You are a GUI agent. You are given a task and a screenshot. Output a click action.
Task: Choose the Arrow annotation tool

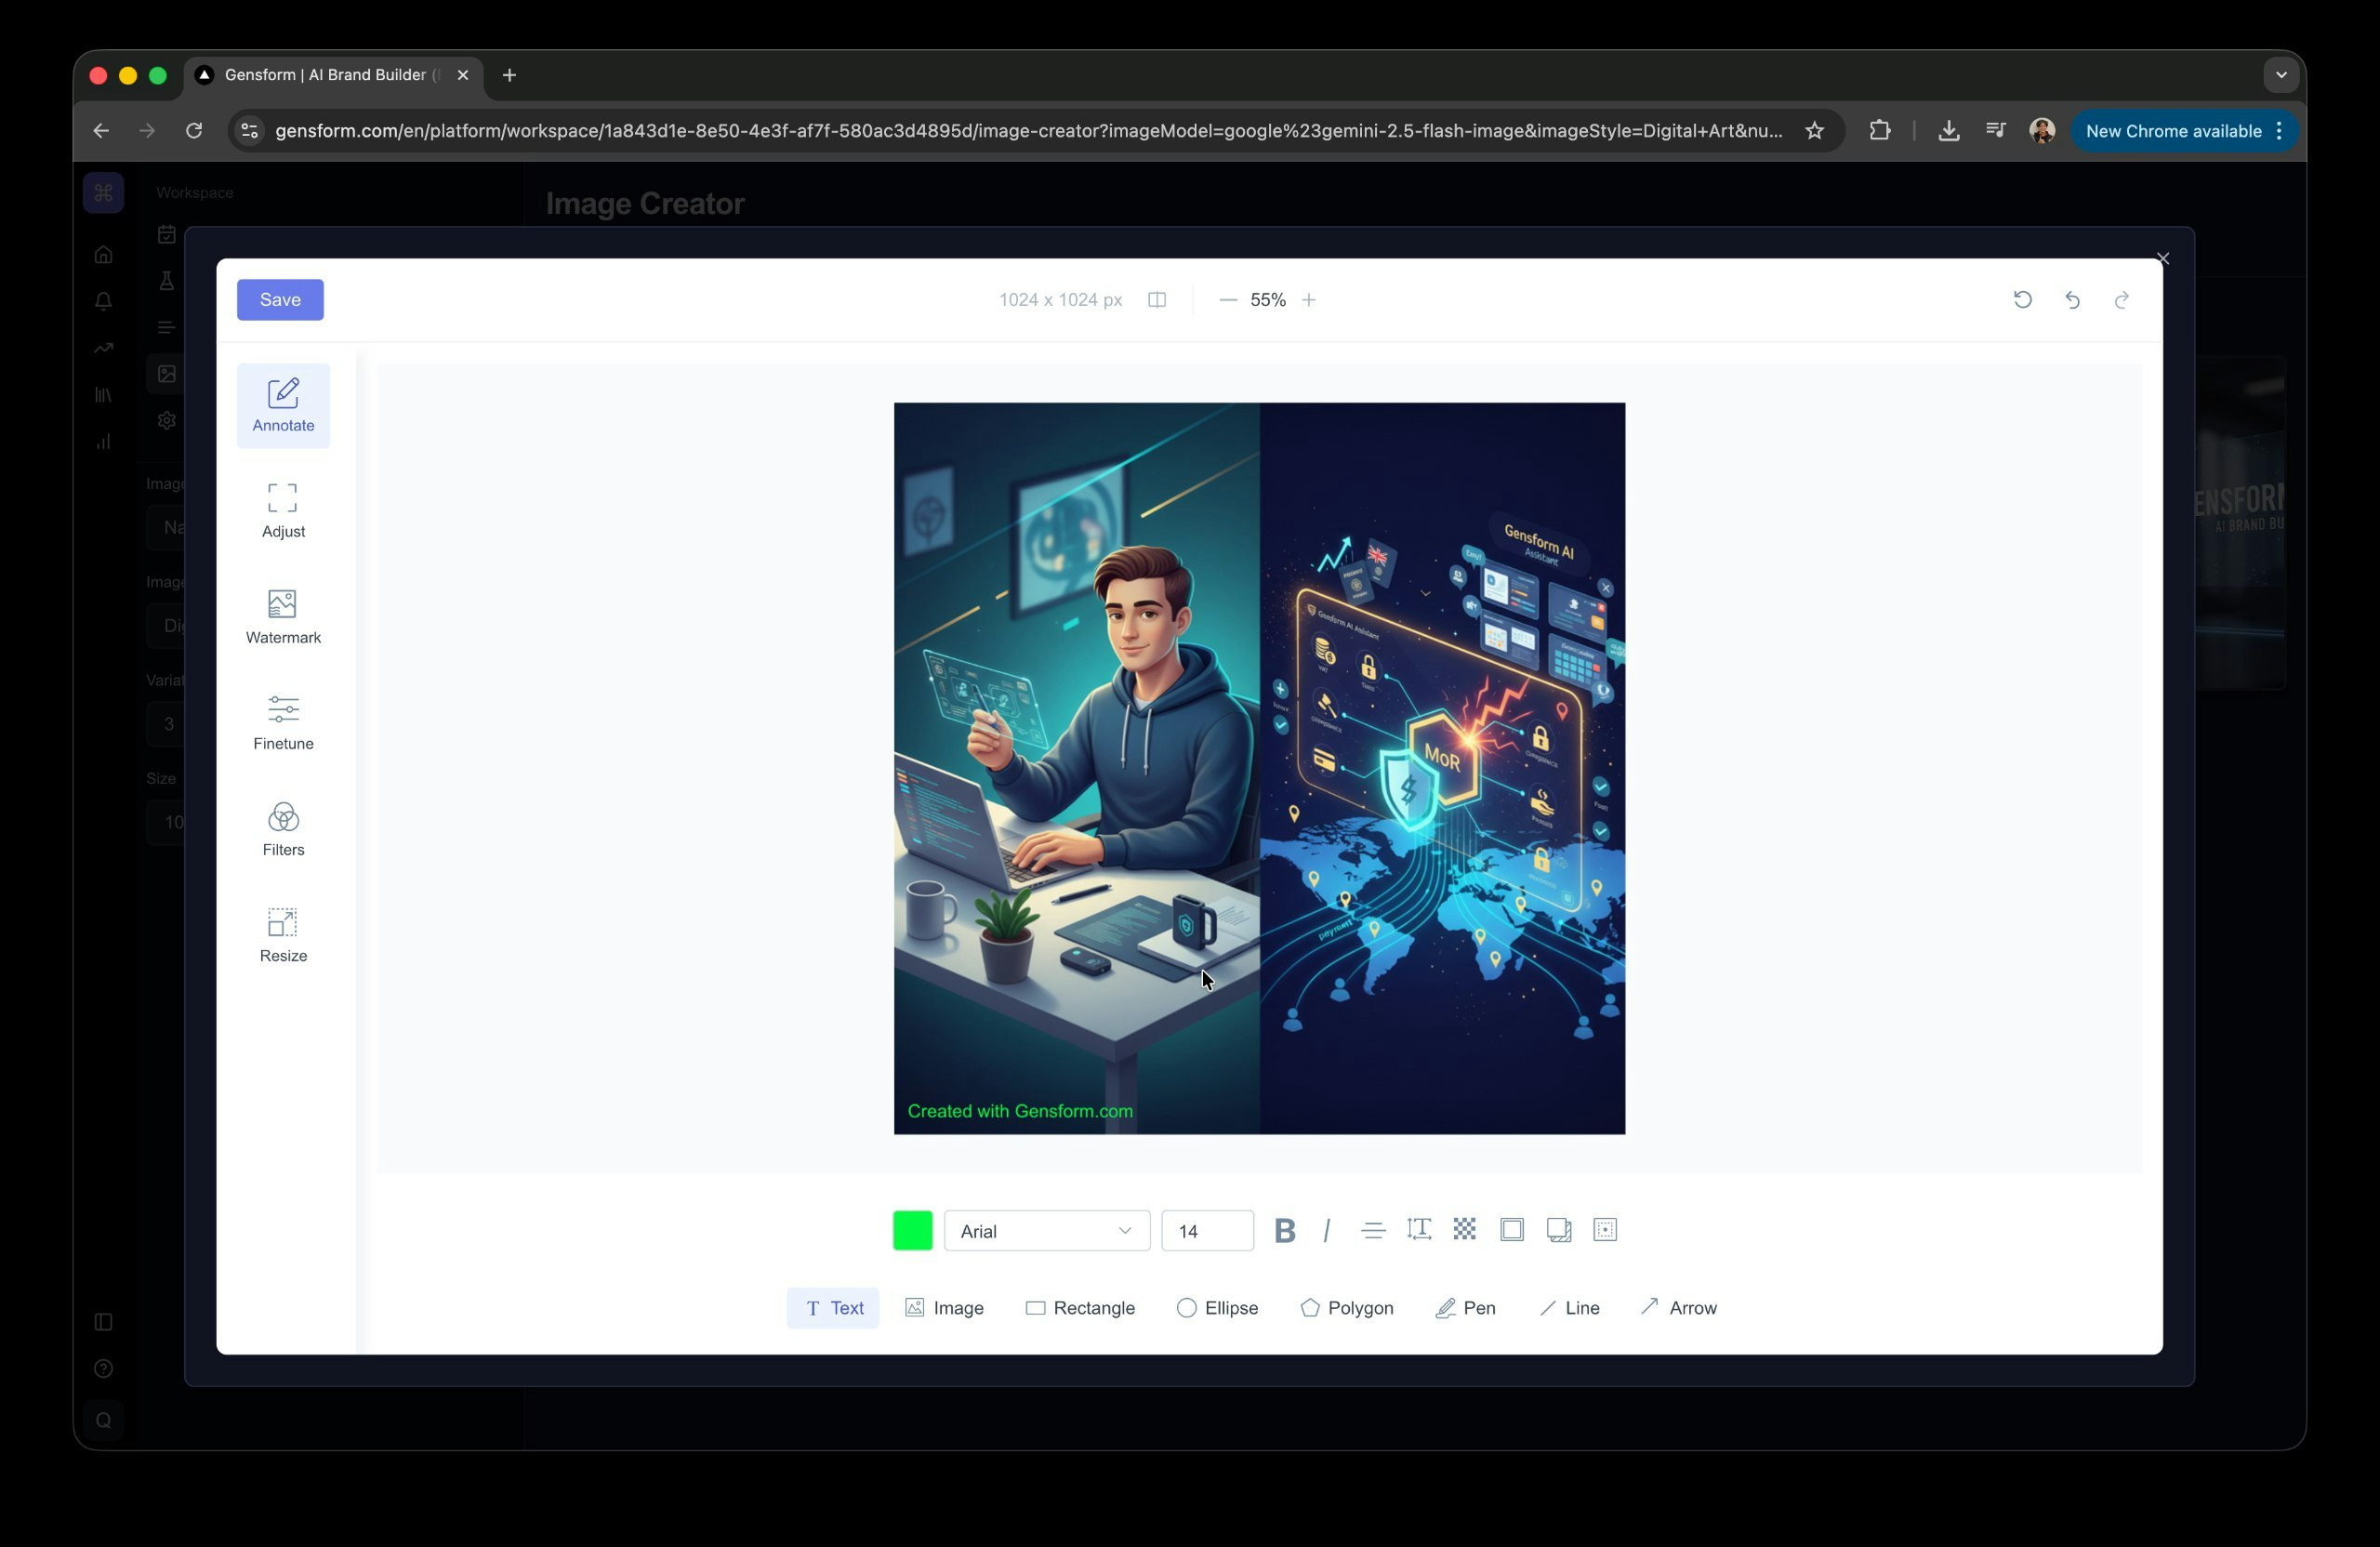[x=1679, y=1307]
